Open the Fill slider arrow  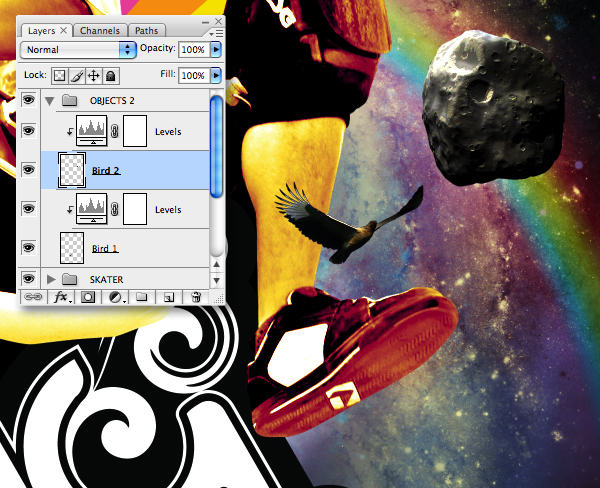(x=216, y=75)
